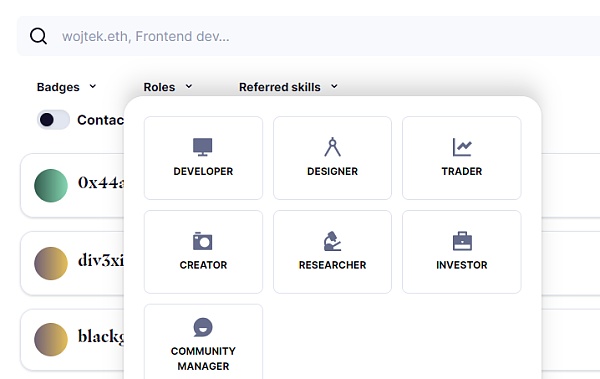Expand the Referred skills dropdown

[x=288, y=87]
